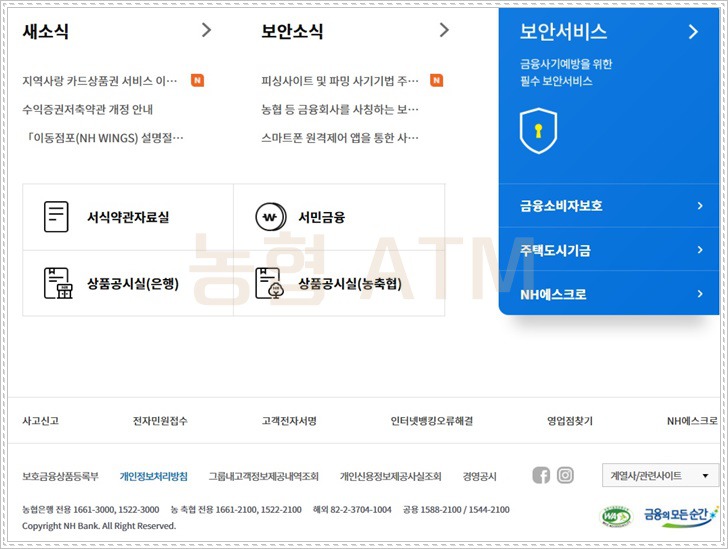
Task: Click NH에스크로 in footer menu row
Action: 692,421
